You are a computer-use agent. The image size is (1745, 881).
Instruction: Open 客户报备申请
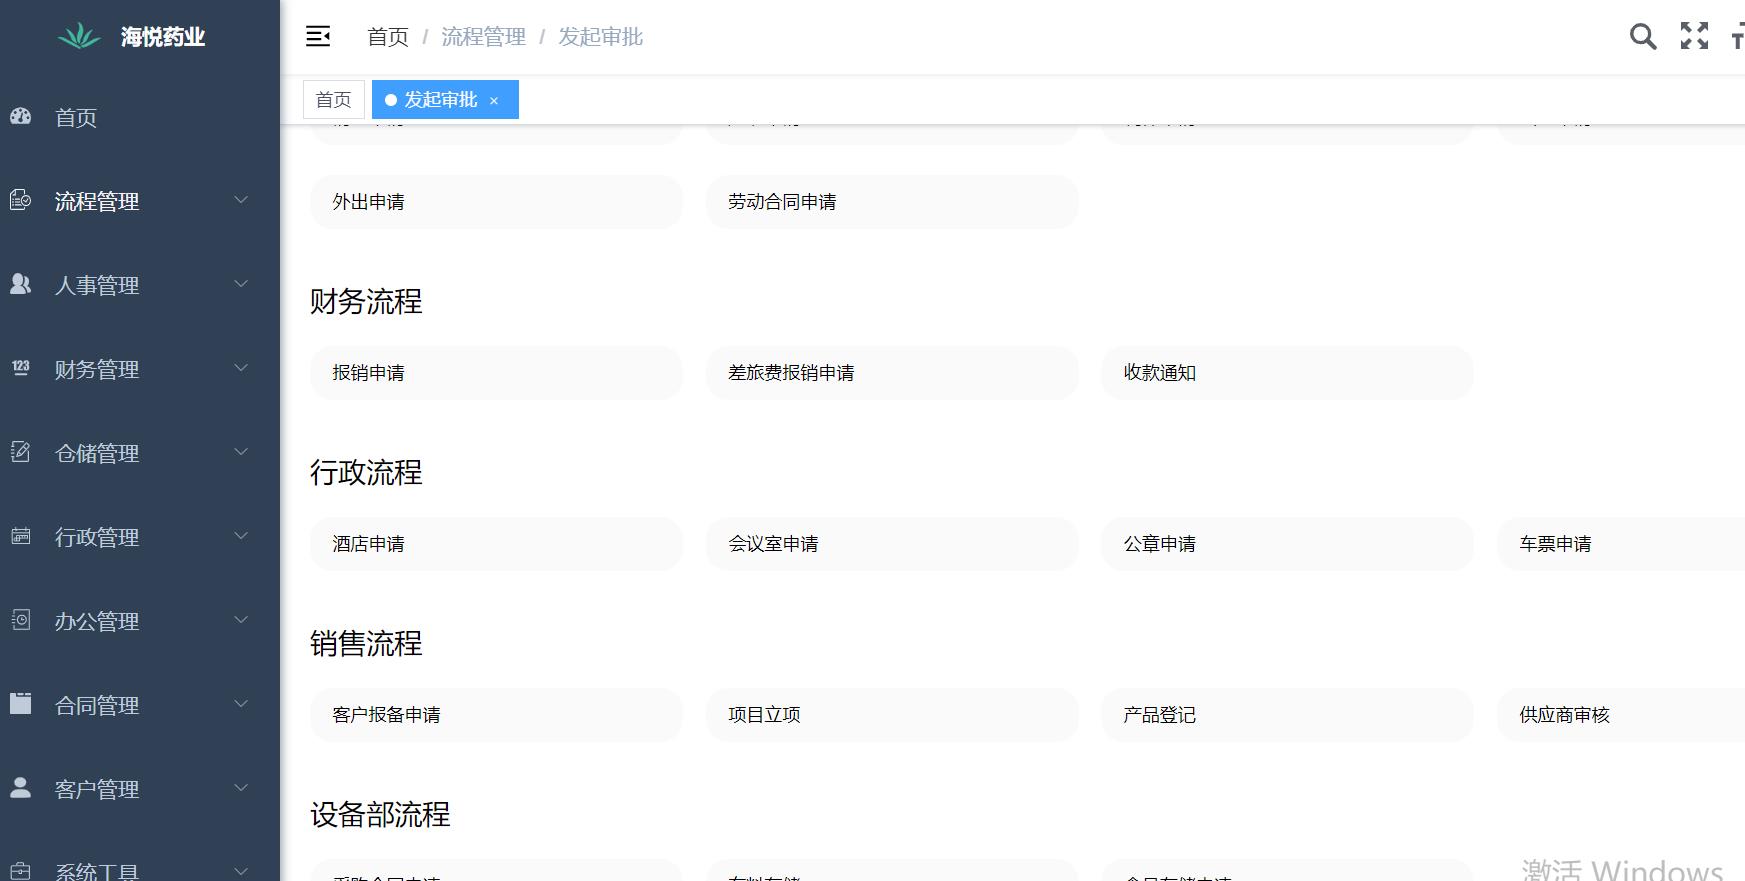pos(496,715)
